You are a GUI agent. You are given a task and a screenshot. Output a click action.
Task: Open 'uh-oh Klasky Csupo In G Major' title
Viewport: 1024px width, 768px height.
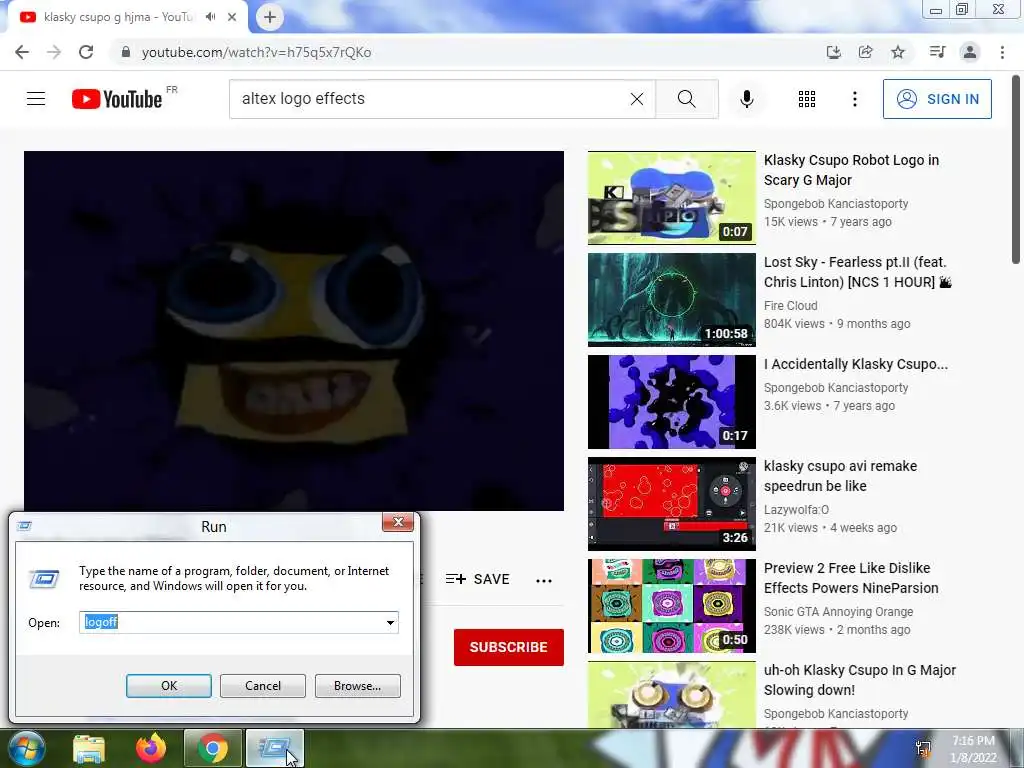[859, 680]
